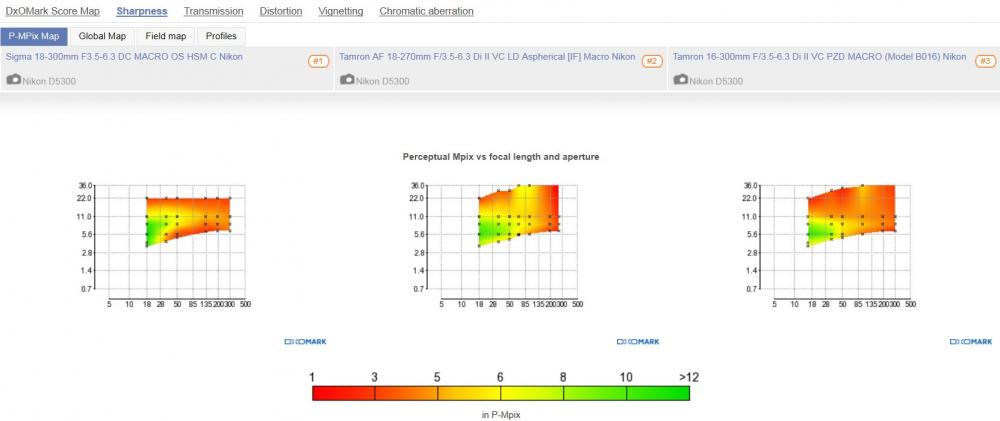Select the P-MPix Map tab
Image resolution: width=1000 pixels, height=421 pixels.
point(34,36)
